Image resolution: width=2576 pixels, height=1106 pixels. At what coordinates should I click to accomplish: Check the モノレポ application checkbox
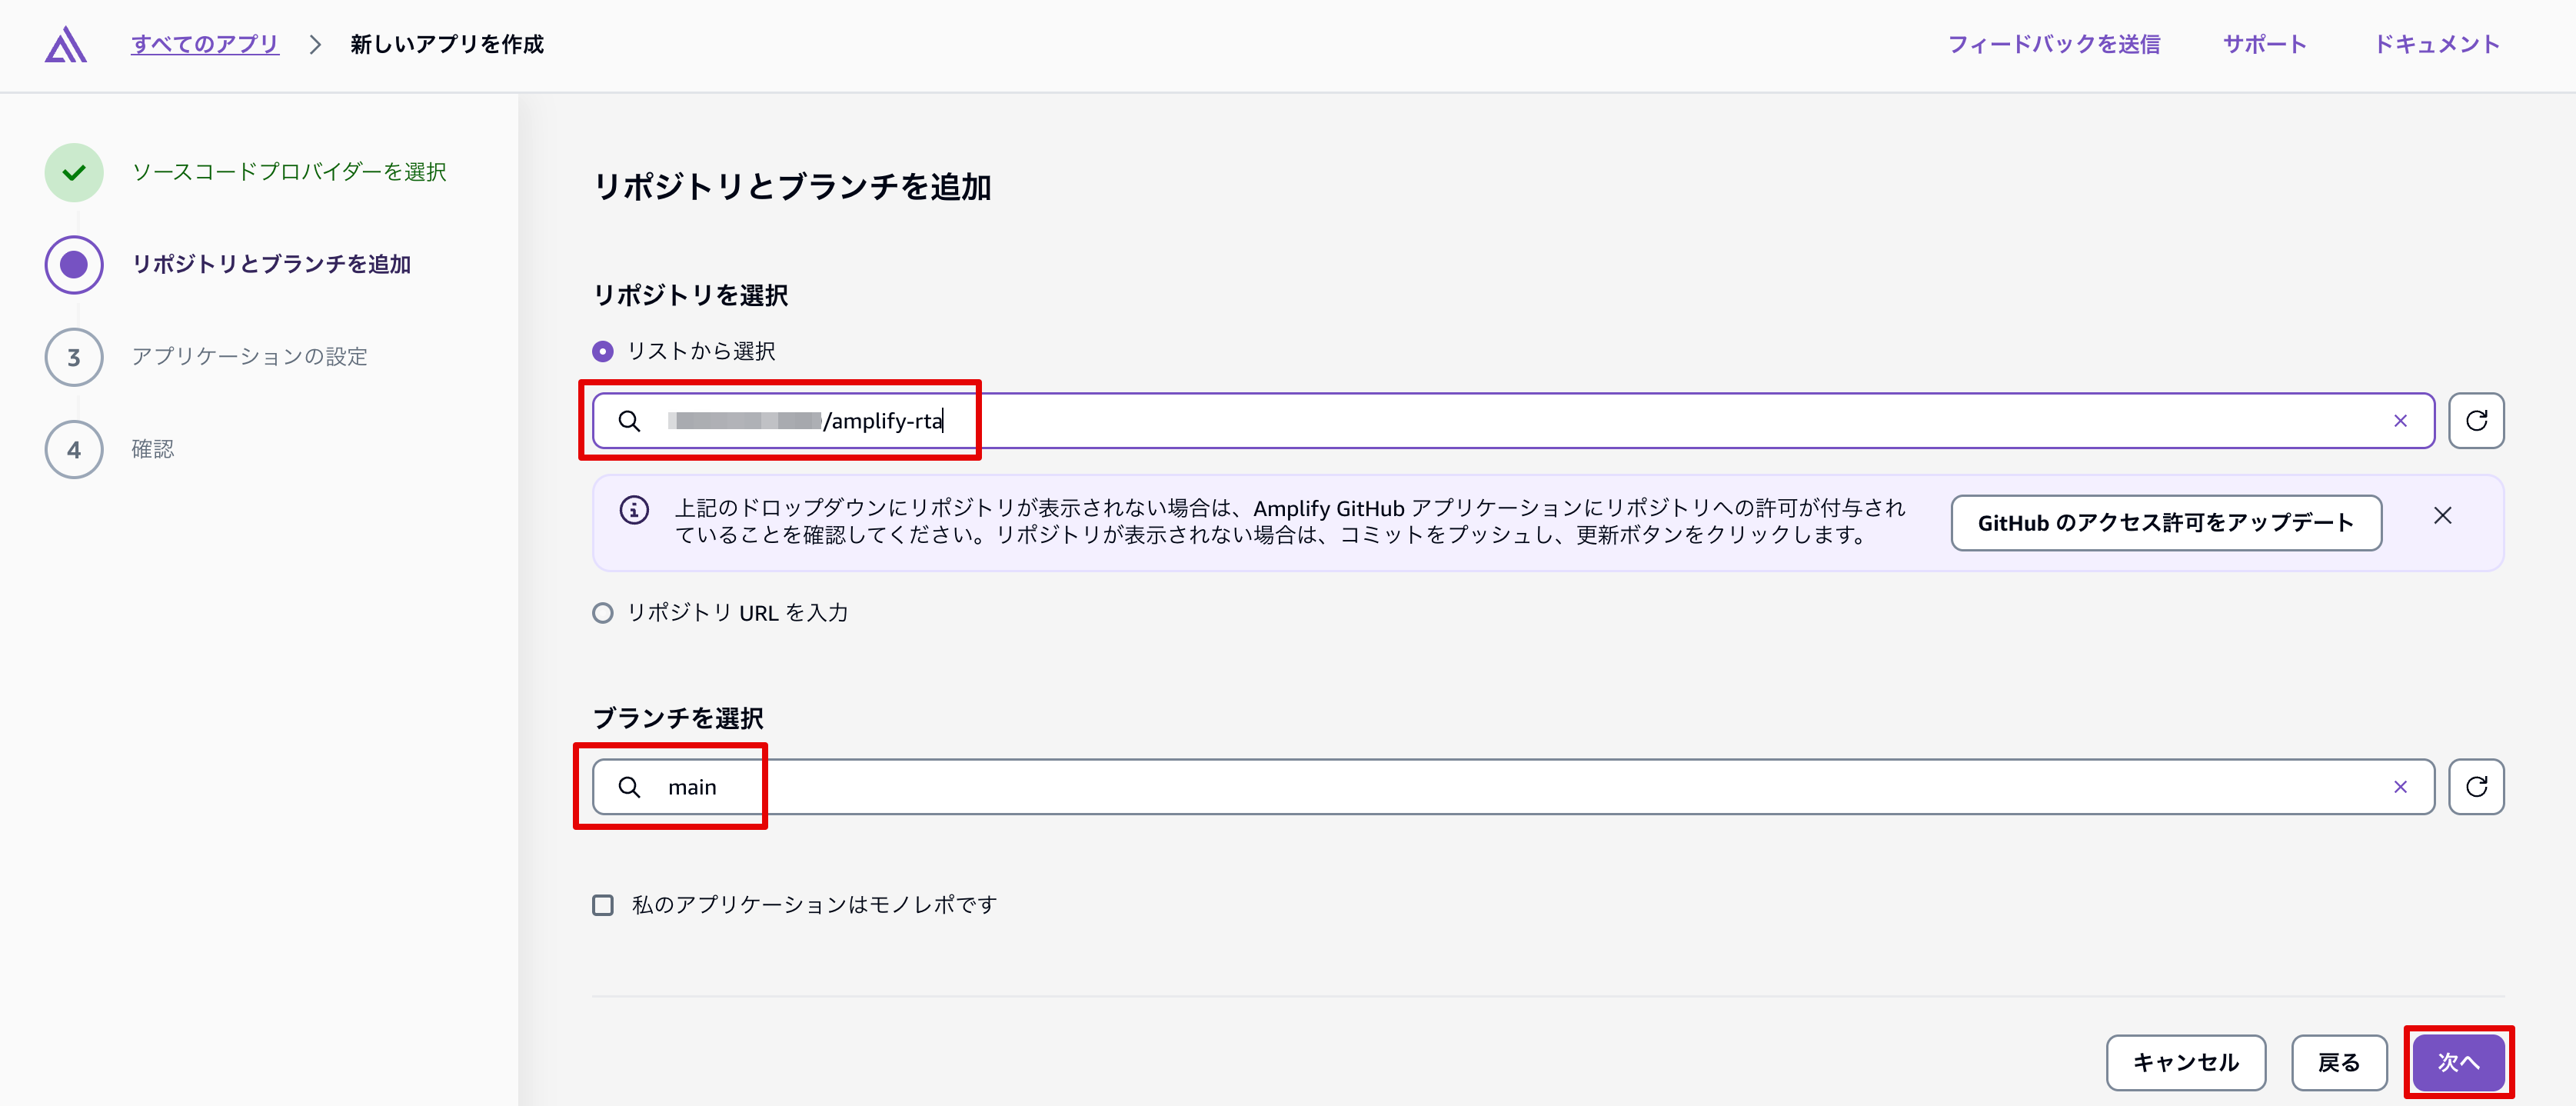click(602, 905)
